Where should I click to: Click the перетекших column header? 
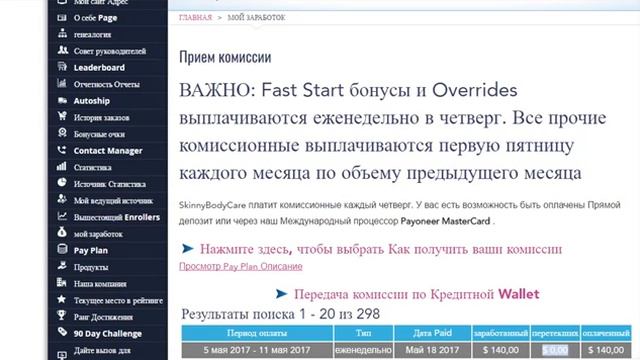[x=555, y=333]
